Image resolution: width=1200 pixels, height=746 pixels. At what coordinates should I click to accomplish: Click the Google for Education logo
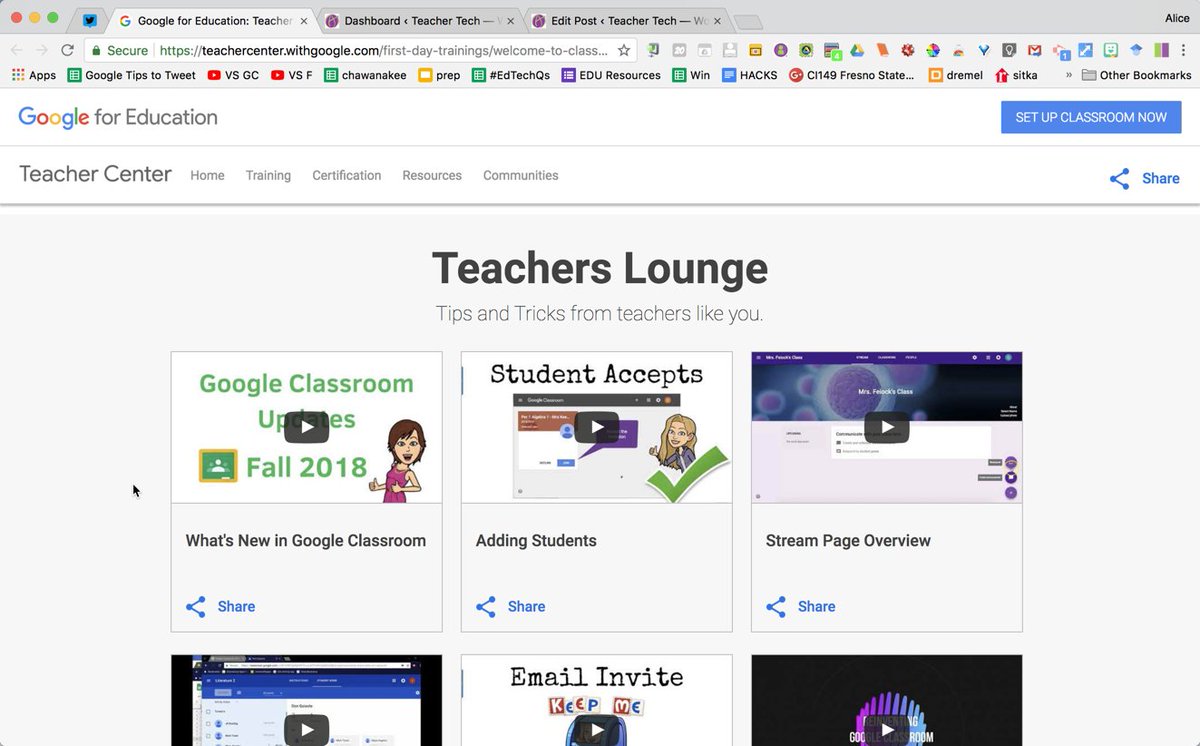tap(118, 117)
